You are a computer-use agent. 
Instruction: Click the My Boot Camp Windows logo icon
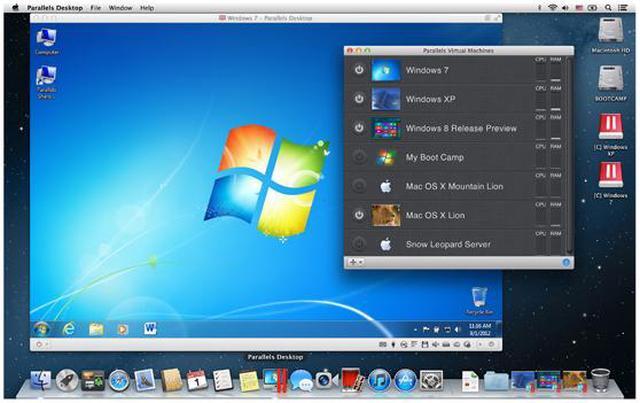(386, 157)
